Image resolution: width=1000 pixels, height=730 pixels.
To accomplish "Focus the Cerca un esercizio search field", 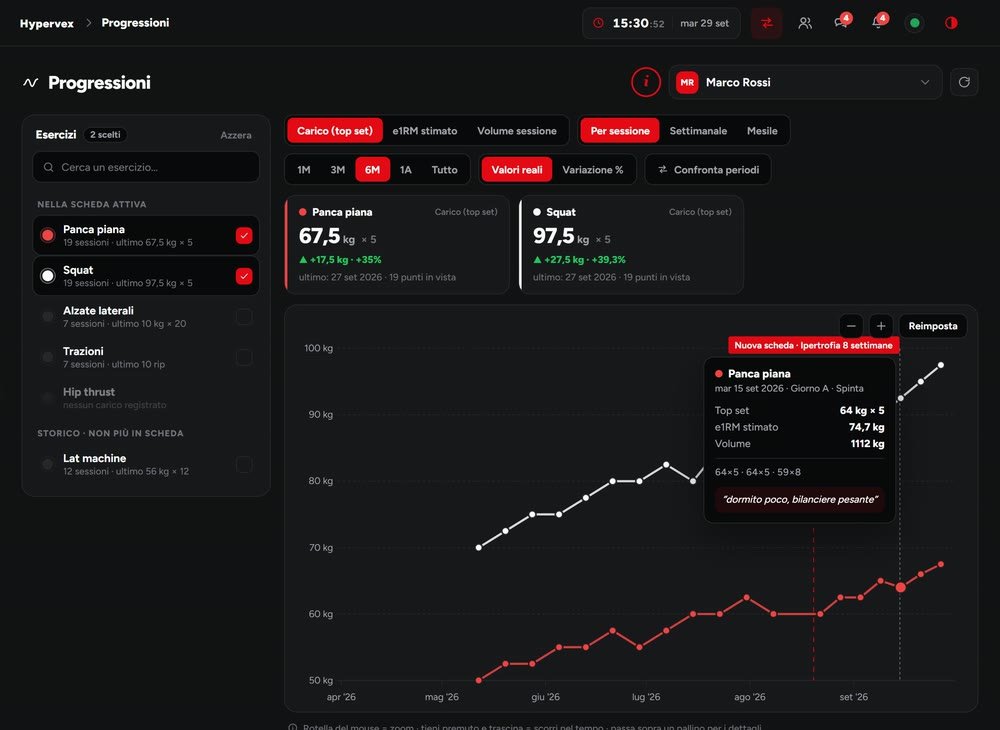I will [146, 167].
